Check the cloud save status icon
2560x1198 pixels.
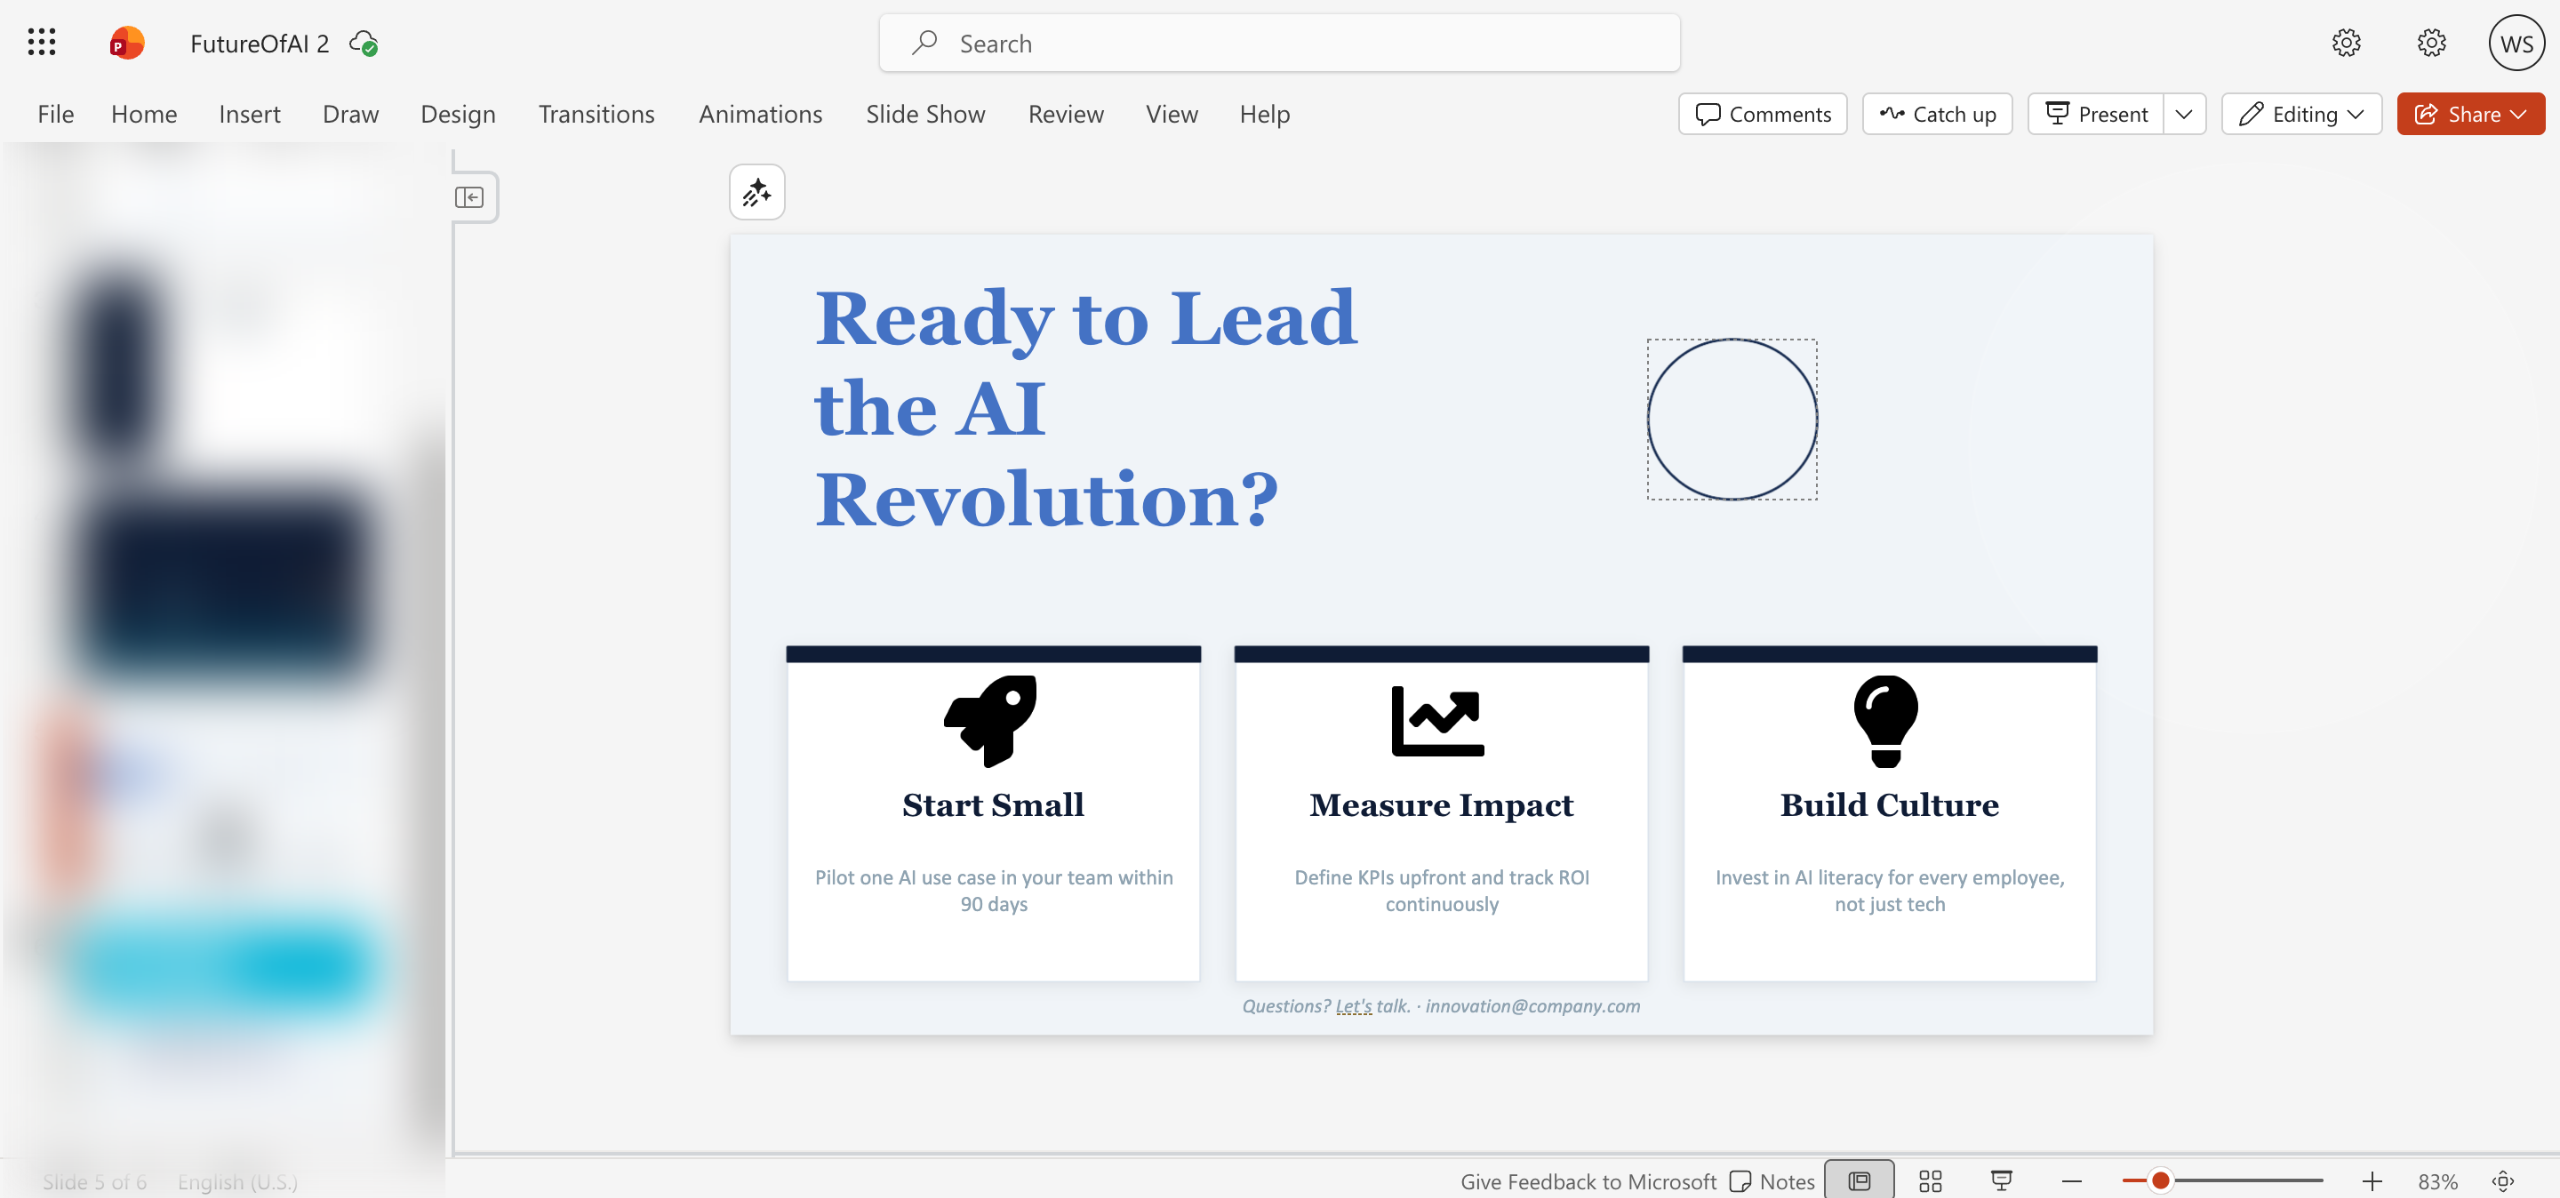tap(363, 43)
